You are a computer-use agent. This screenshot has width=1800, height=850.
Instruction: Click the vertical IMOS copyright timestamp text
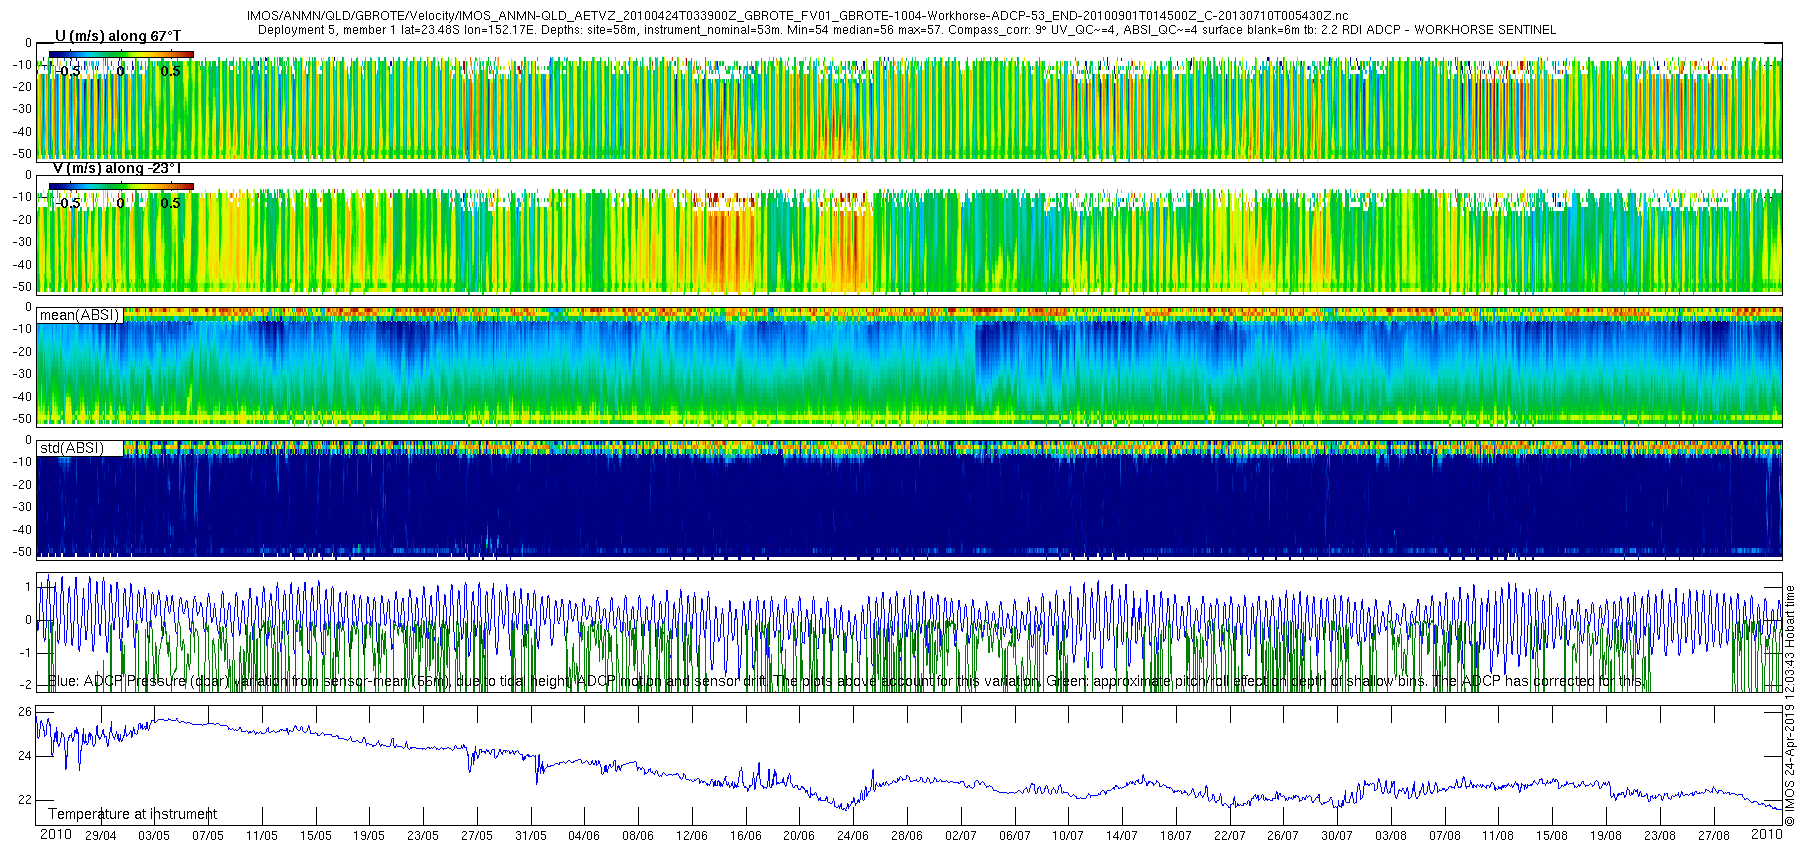point(1790,706)
